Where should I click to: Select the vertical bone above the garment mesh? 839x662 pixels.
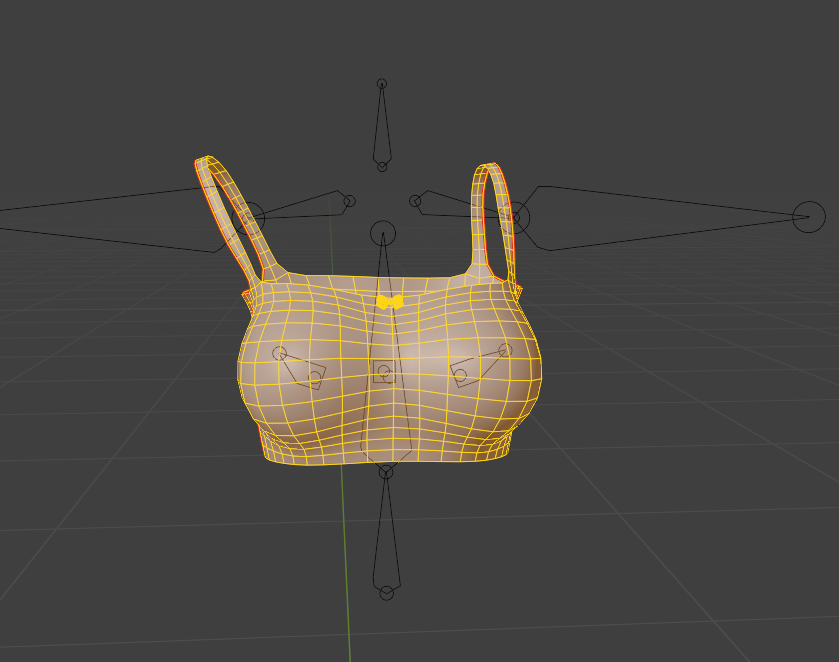(382, 125)
